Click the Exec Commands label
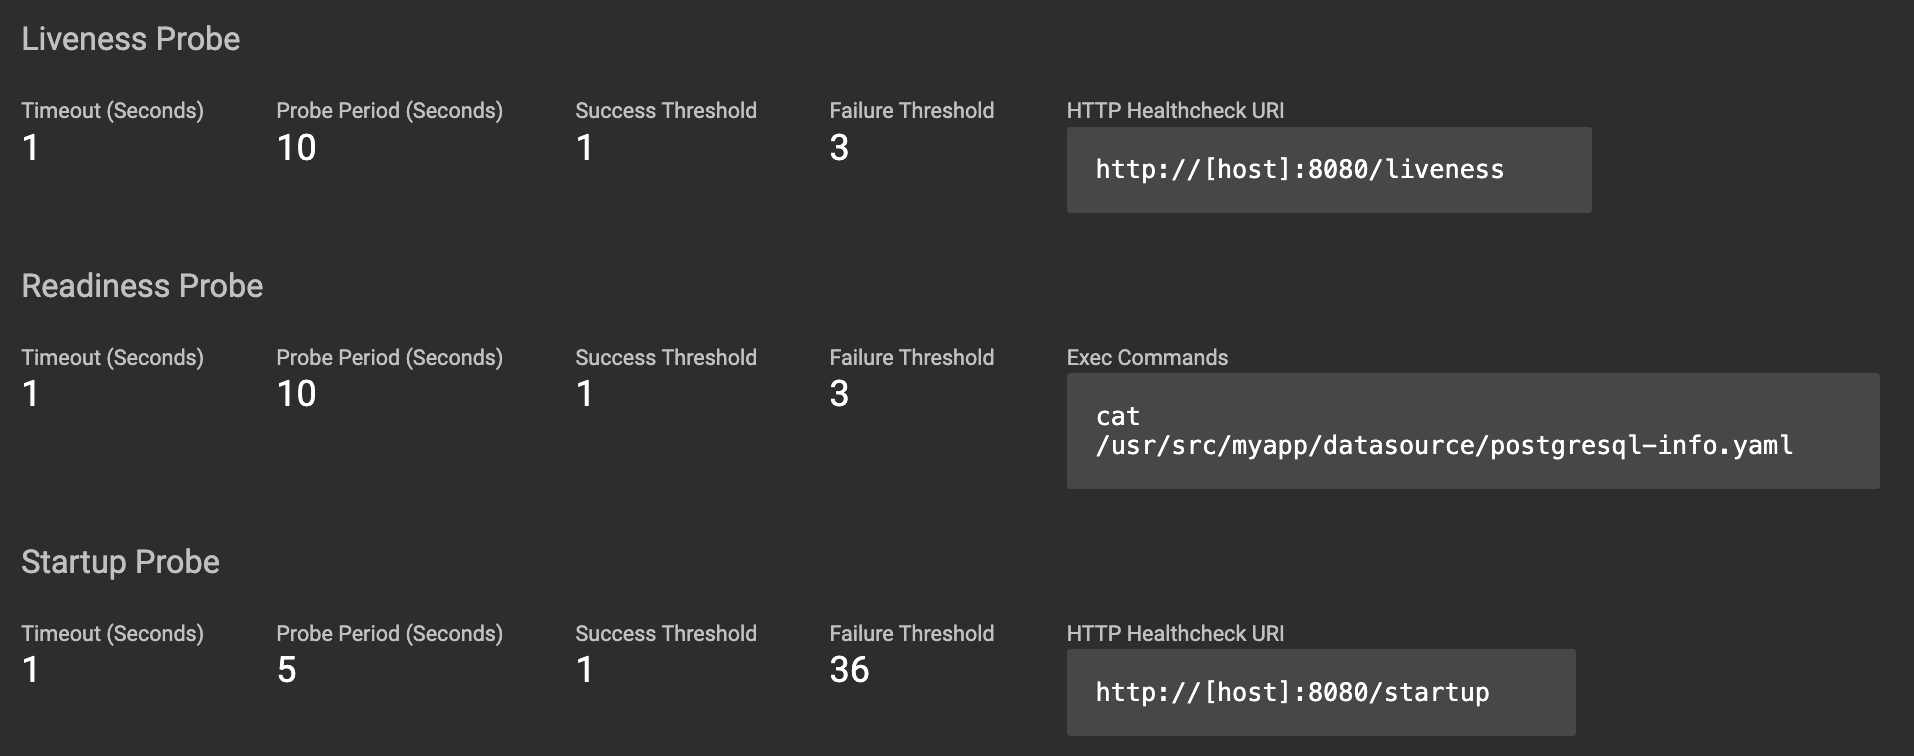Image resolution: width=1914 pixels, height=756 pixels. (x=1147, y=358)
